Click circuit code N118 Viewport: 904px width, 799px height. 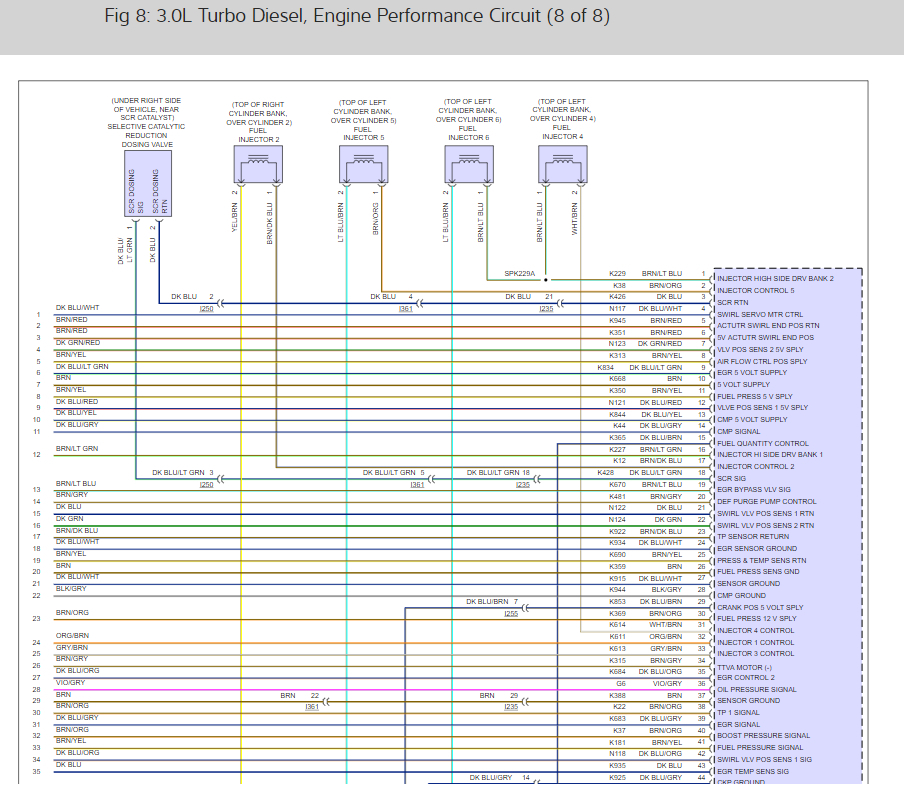[x=617, y=753]
